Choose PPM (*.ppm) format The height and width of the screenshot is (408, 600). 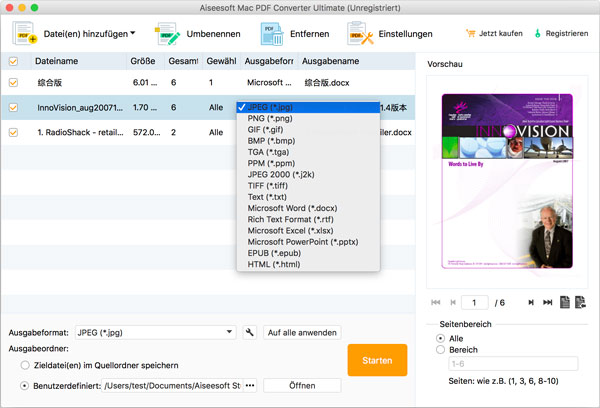pos(308,163)
